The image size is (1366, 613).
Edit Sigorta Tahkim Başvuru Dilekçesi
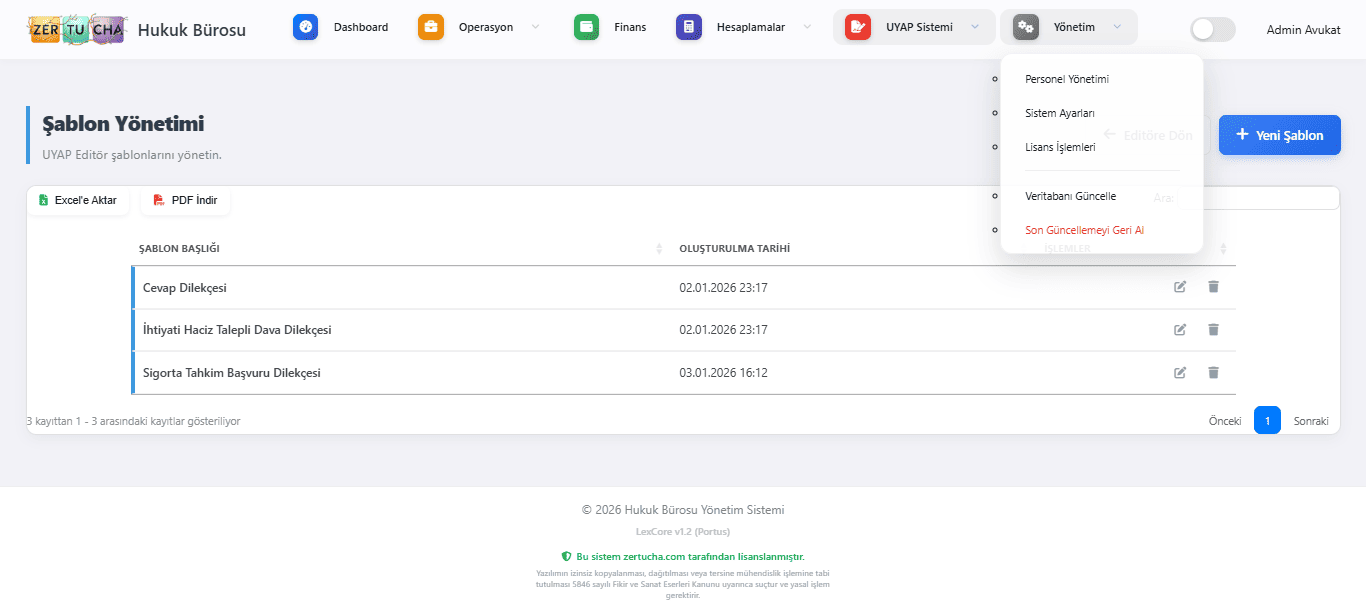pos(1180,373)
